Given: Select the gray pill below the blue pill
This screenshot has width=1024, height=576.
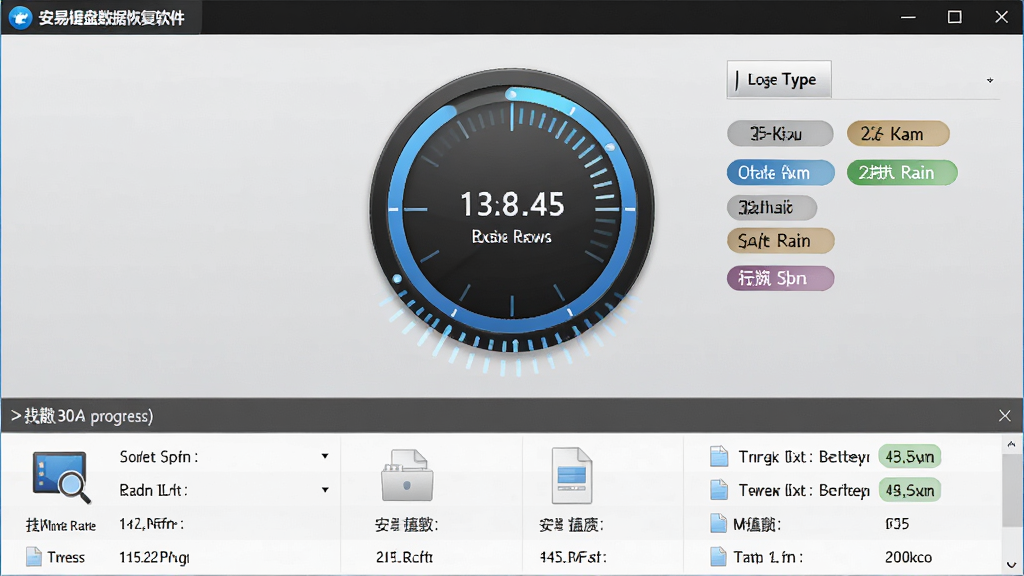Looking at the screenshot, I should [x=772, y=208].
